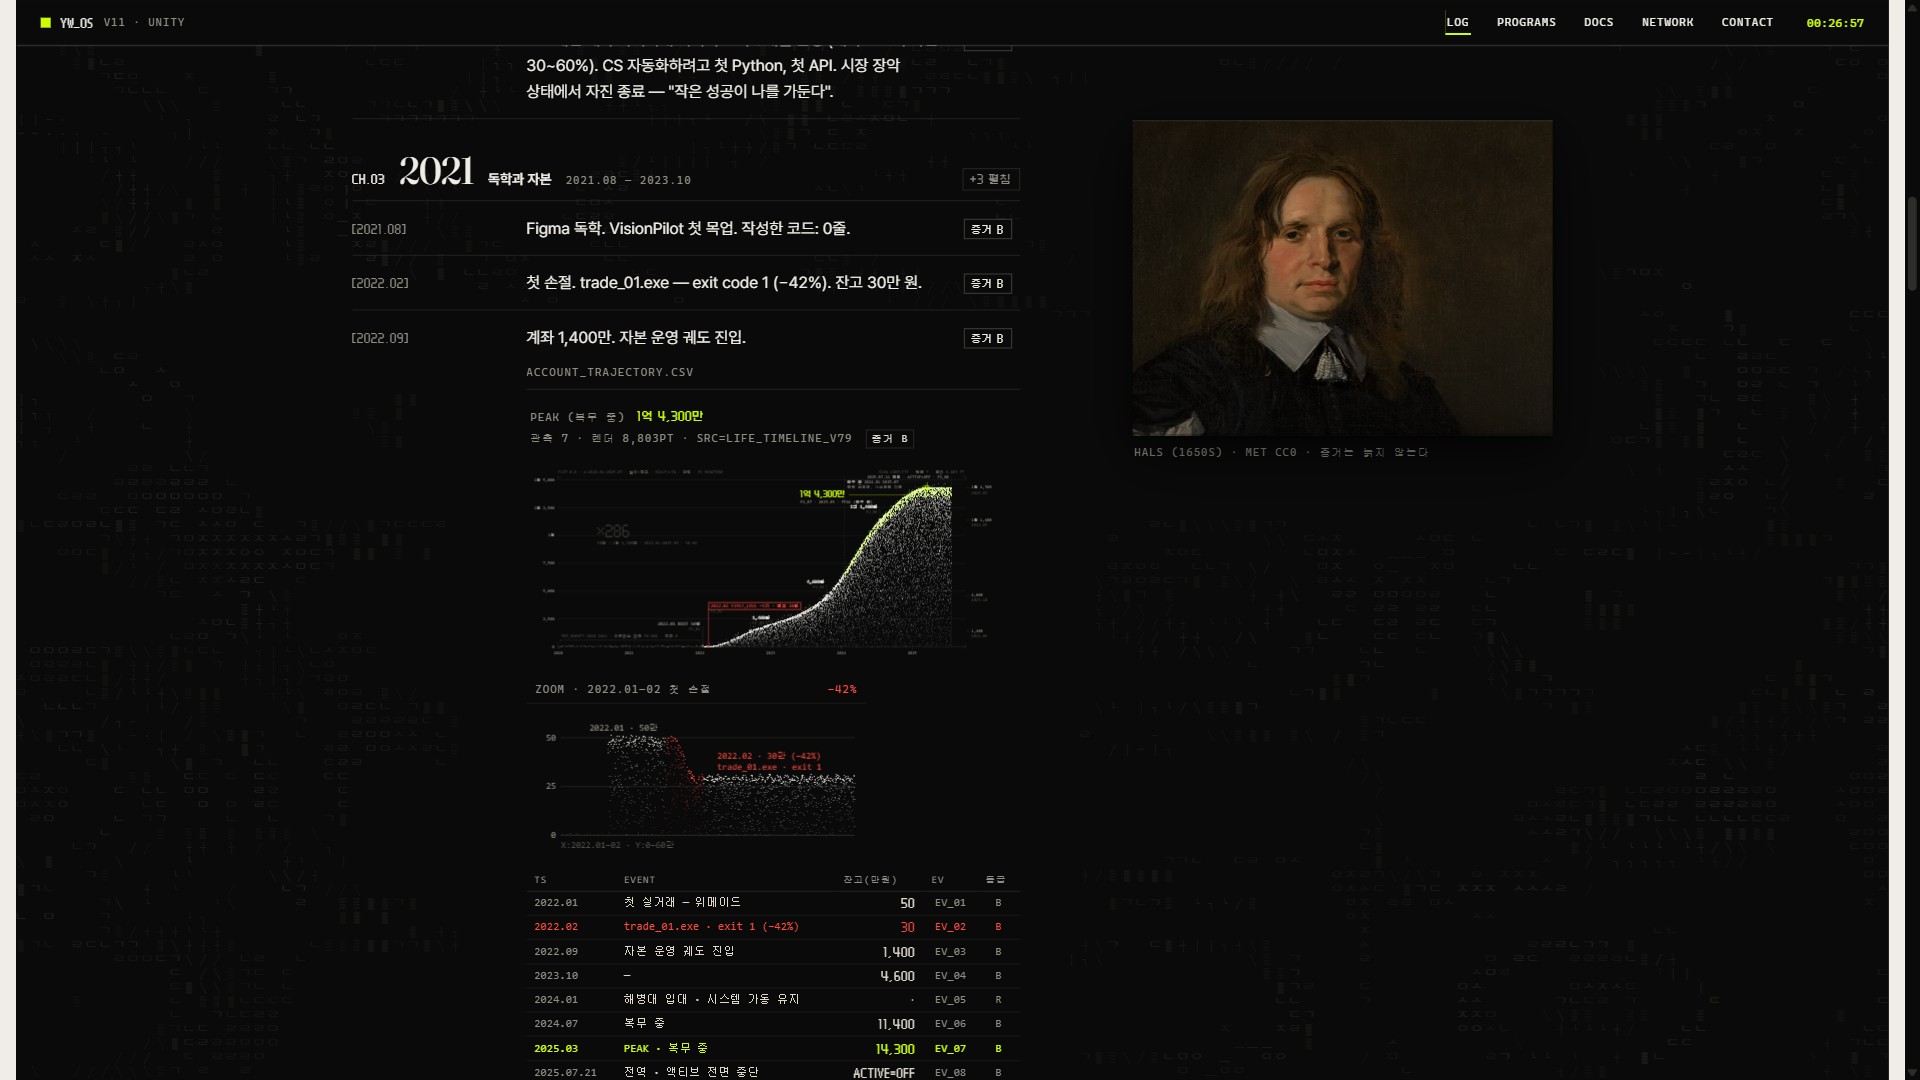
Task: Click the page vertical scrollbar thumb
Action: (x=1912, y=245)
